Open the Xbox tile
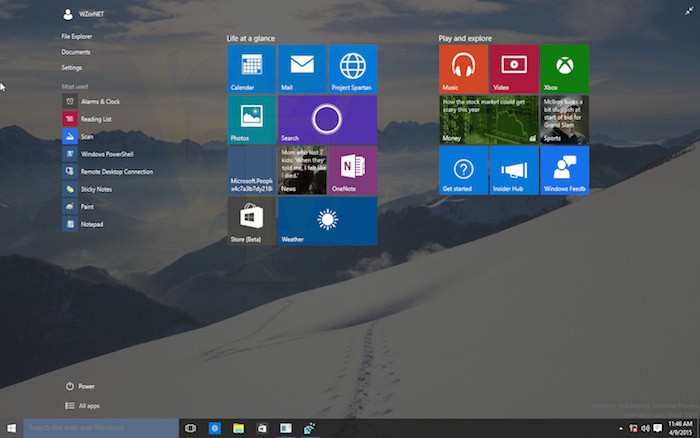Viewport: 700px width, 438px height. (564, 69)
